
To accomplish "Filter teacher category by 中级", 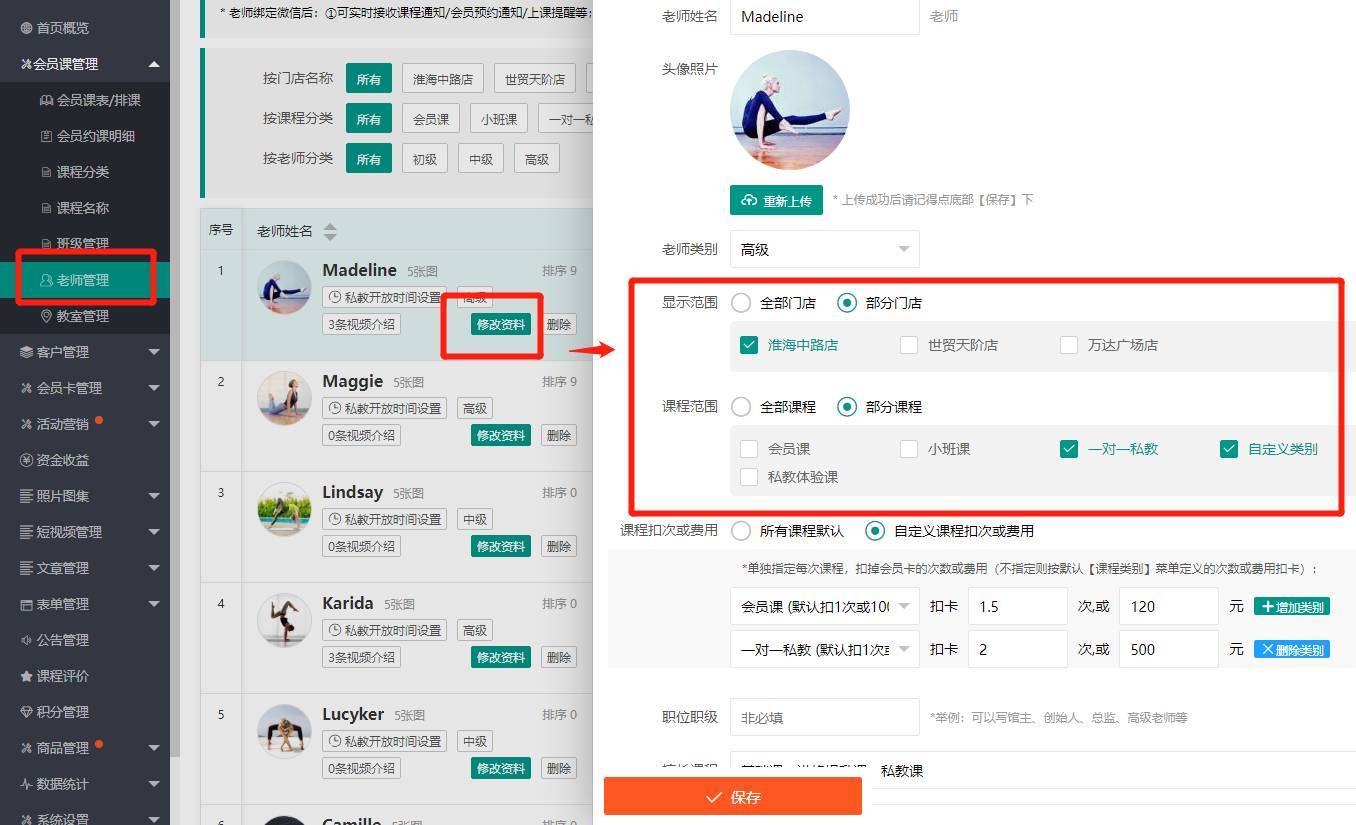I will point(481,159).
